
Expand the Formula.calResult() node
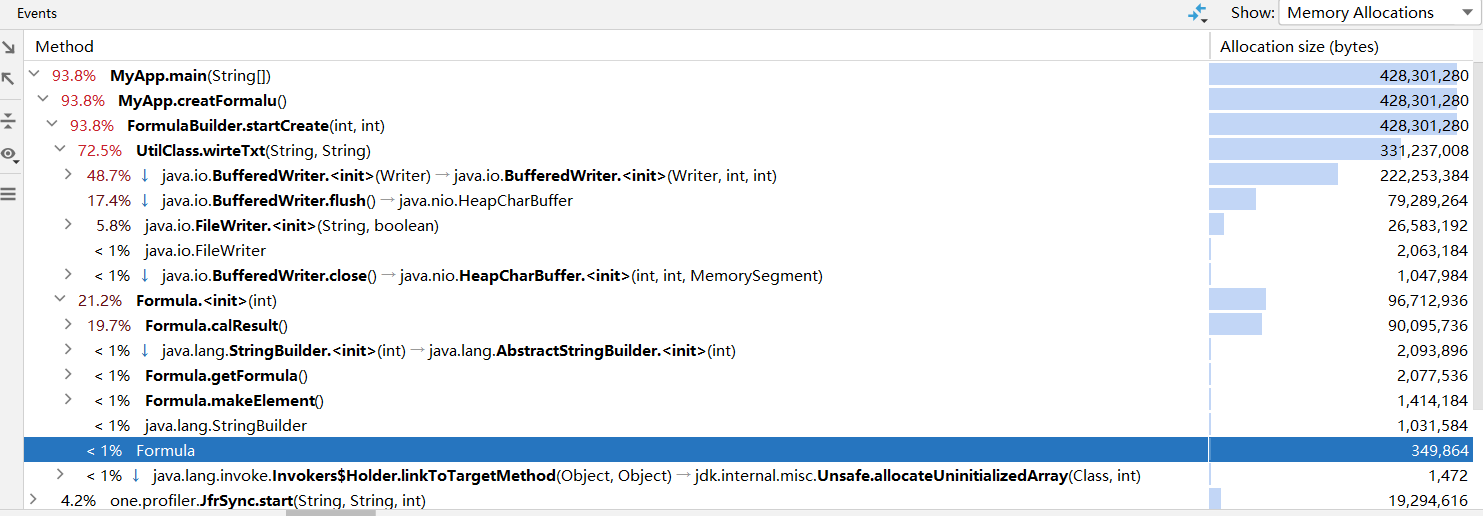pos(68,325)
